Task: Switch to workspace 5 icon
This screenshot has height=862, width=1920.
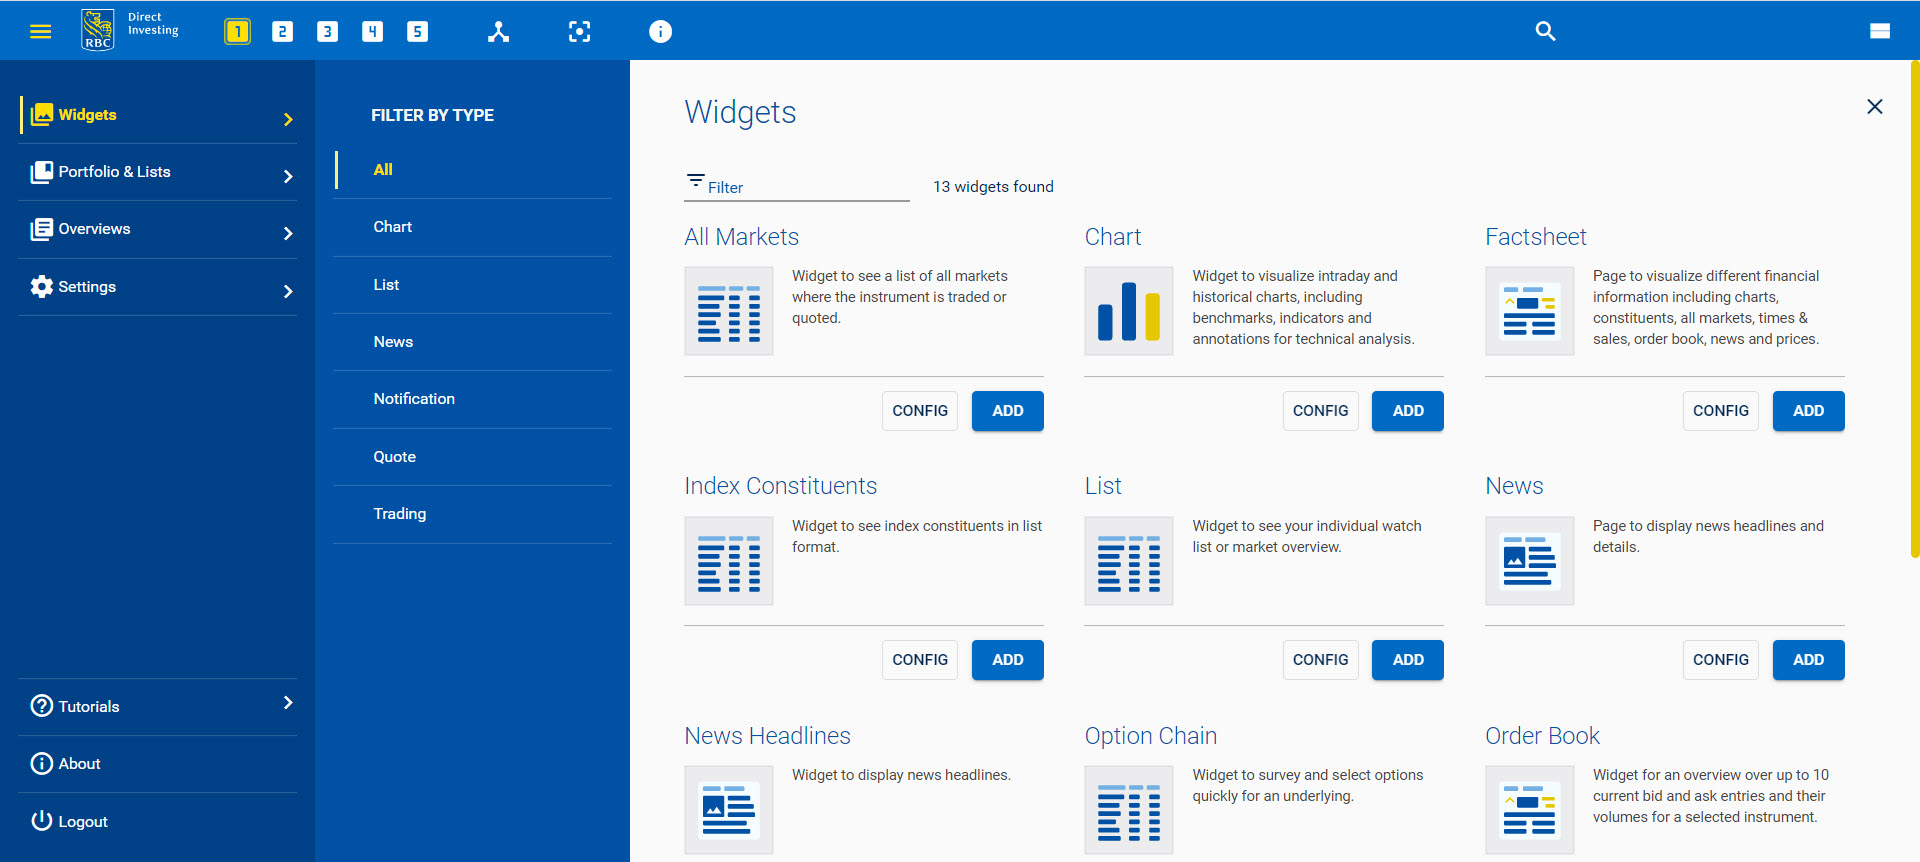Action: tap(417, 31)
